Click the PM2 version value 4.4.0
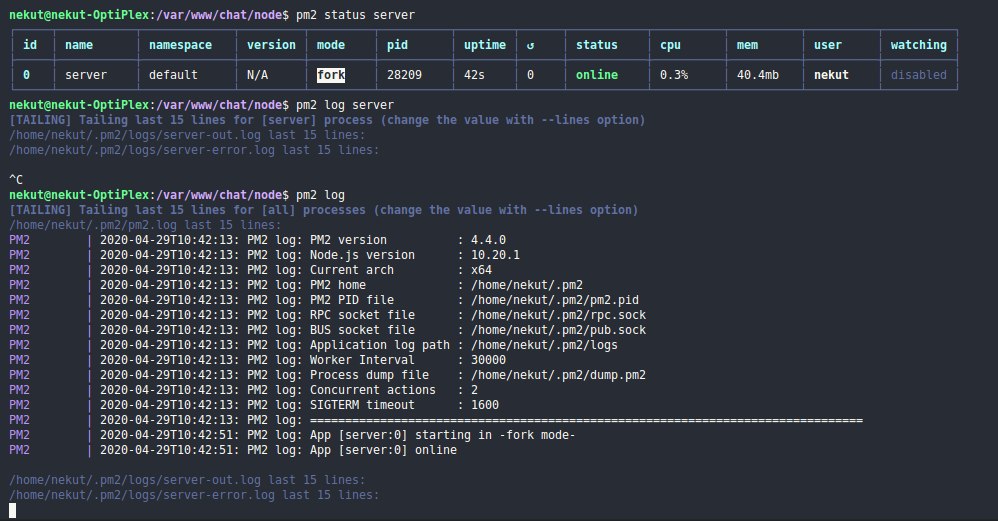Screen dimensions: 998x521 (x=488, y=240)
